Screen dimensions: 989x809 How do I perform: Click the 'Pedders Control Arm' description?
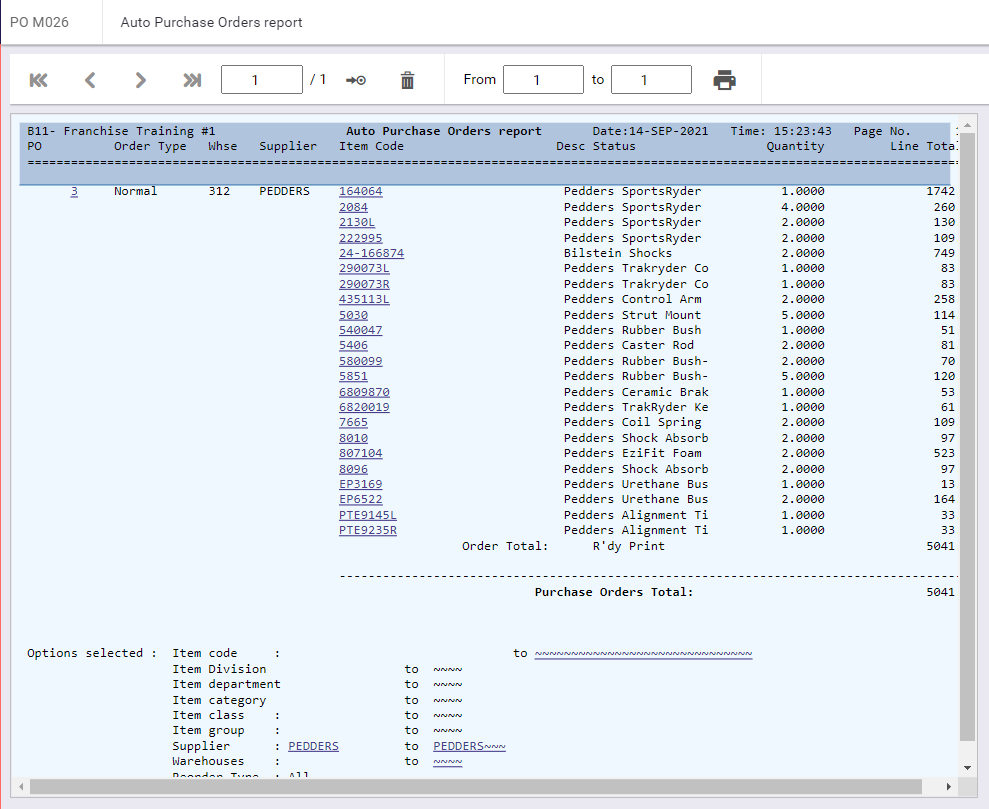(x=632, y=299)
